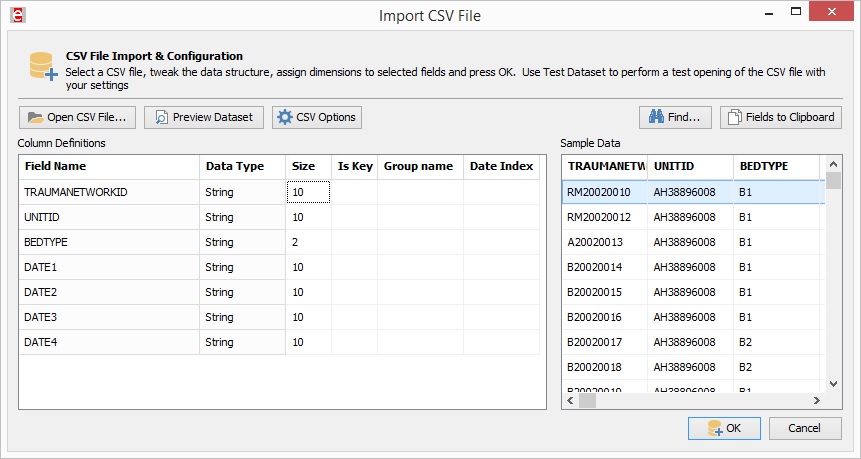Click the Preview Dataset magnifier icon

[160, 117]
